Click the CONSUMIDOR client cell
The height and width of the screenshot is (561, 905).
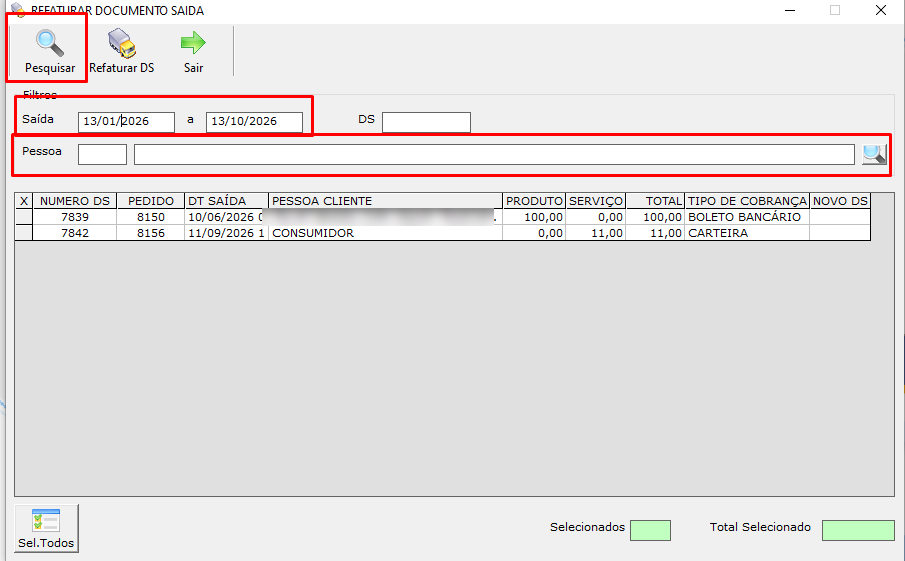tap(386, 233)
